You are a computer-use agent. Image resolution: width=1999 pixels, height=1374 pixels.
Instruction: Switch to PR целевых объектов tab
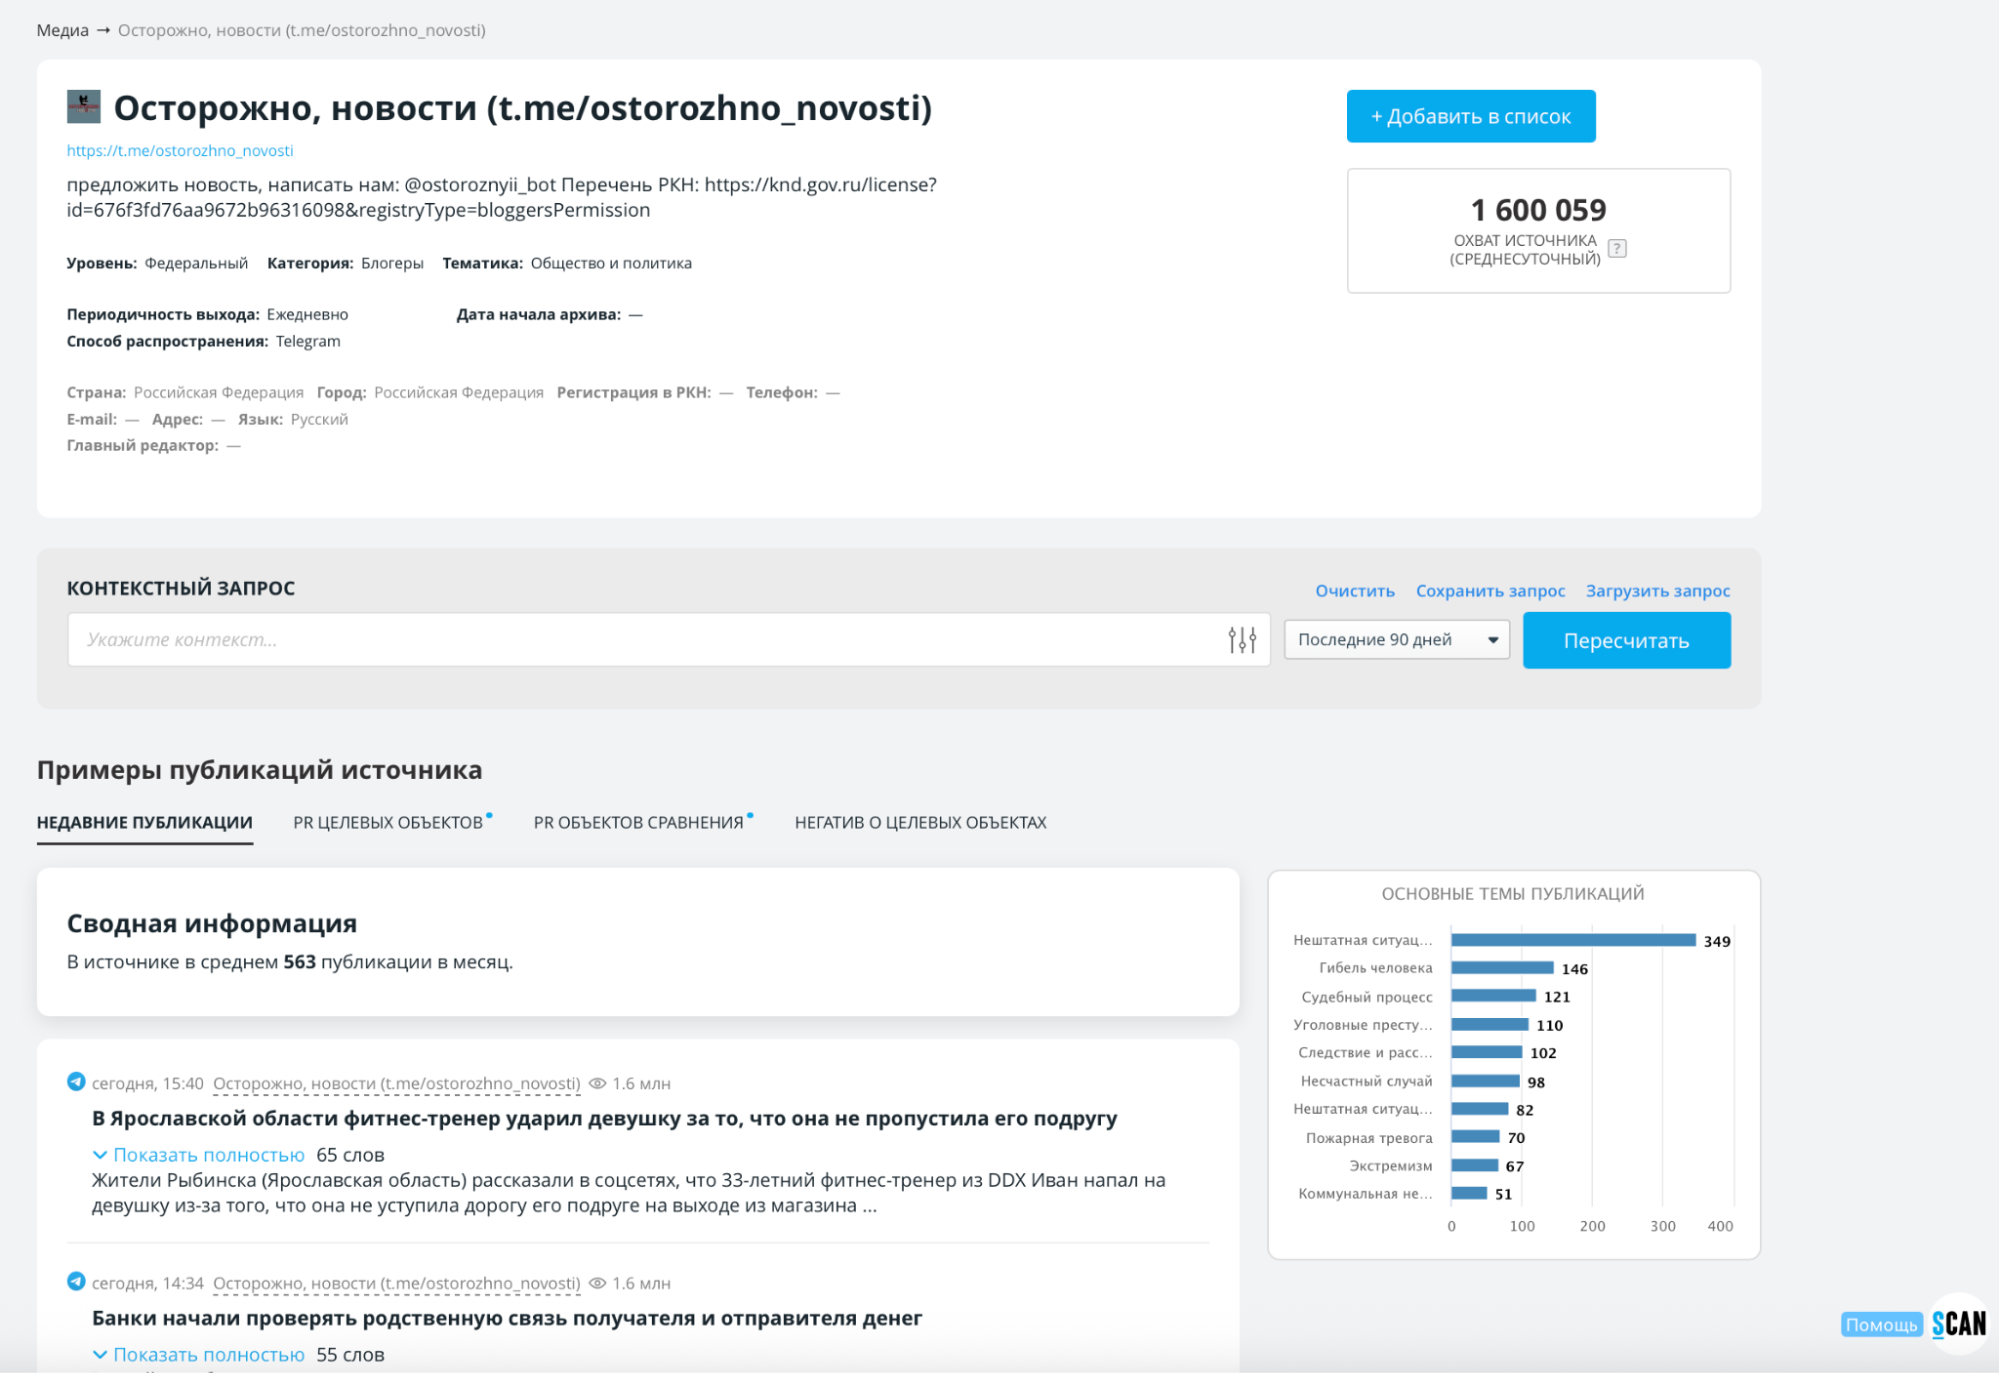pyautogui.click(x=388, y=823)
